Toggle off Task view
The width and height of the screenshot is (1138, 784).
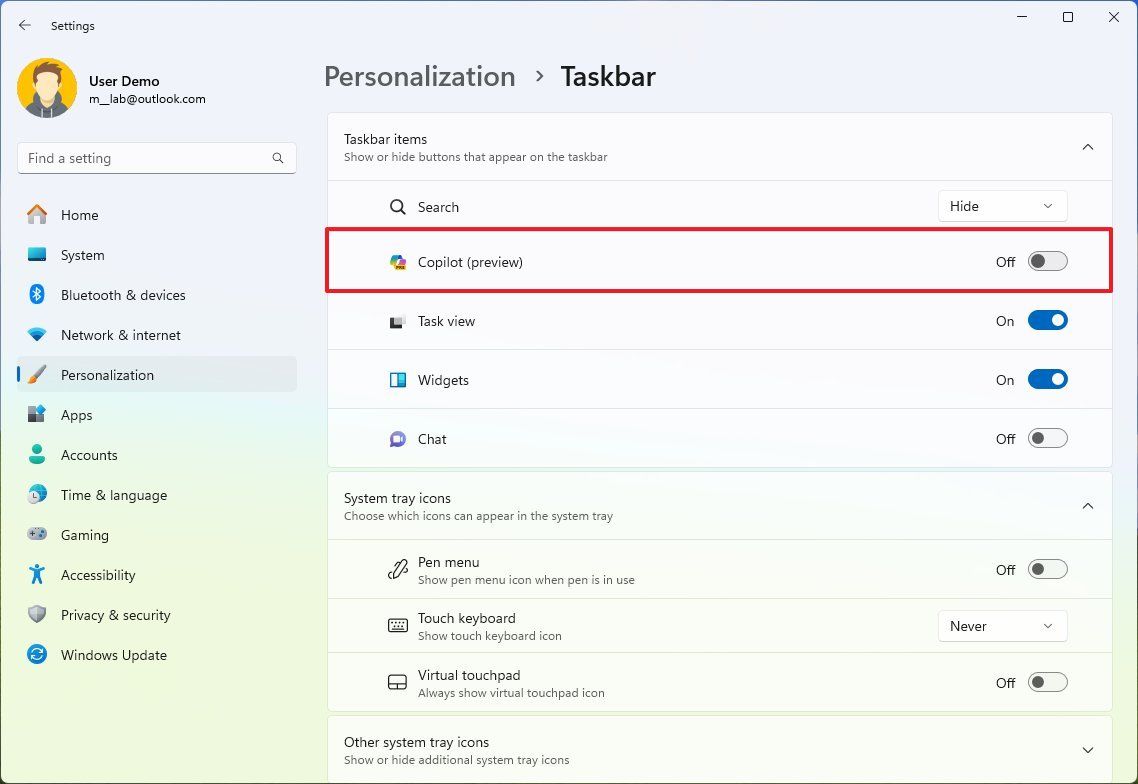(x=1047, y=320)
